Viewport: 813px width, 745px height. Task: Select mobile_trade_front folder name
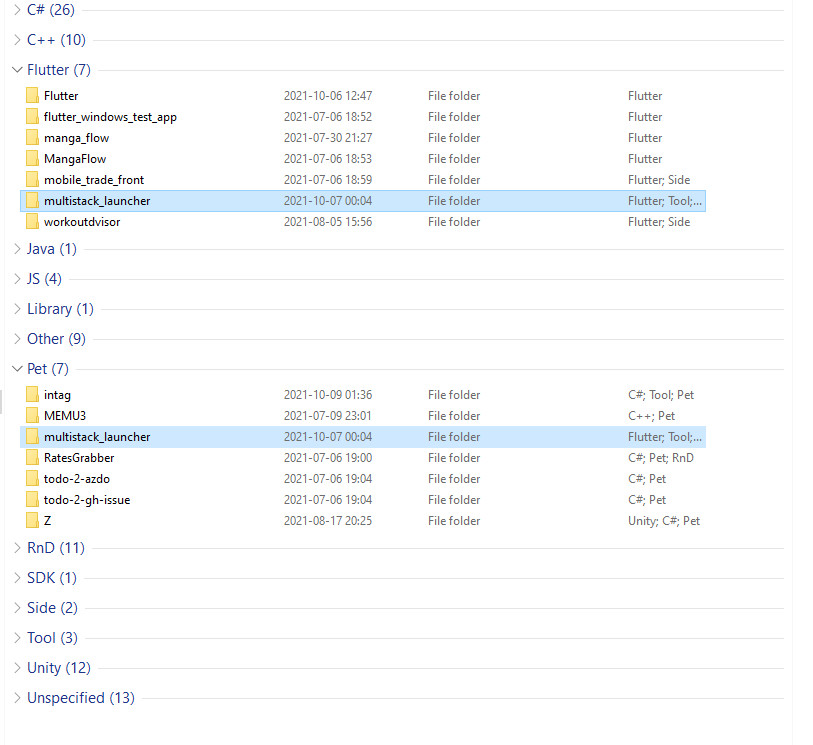tap(94, 180)
